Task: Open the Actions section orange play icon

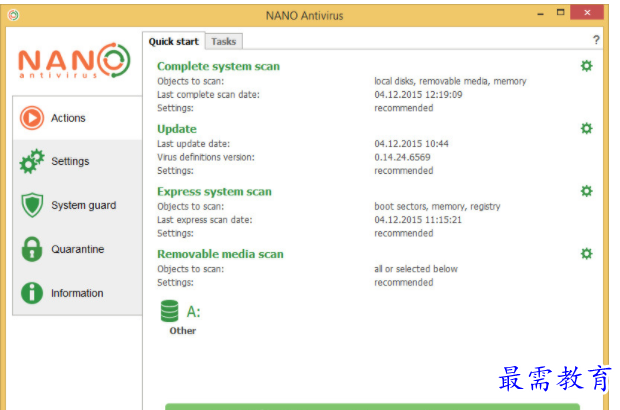Action: pos(32,118)
